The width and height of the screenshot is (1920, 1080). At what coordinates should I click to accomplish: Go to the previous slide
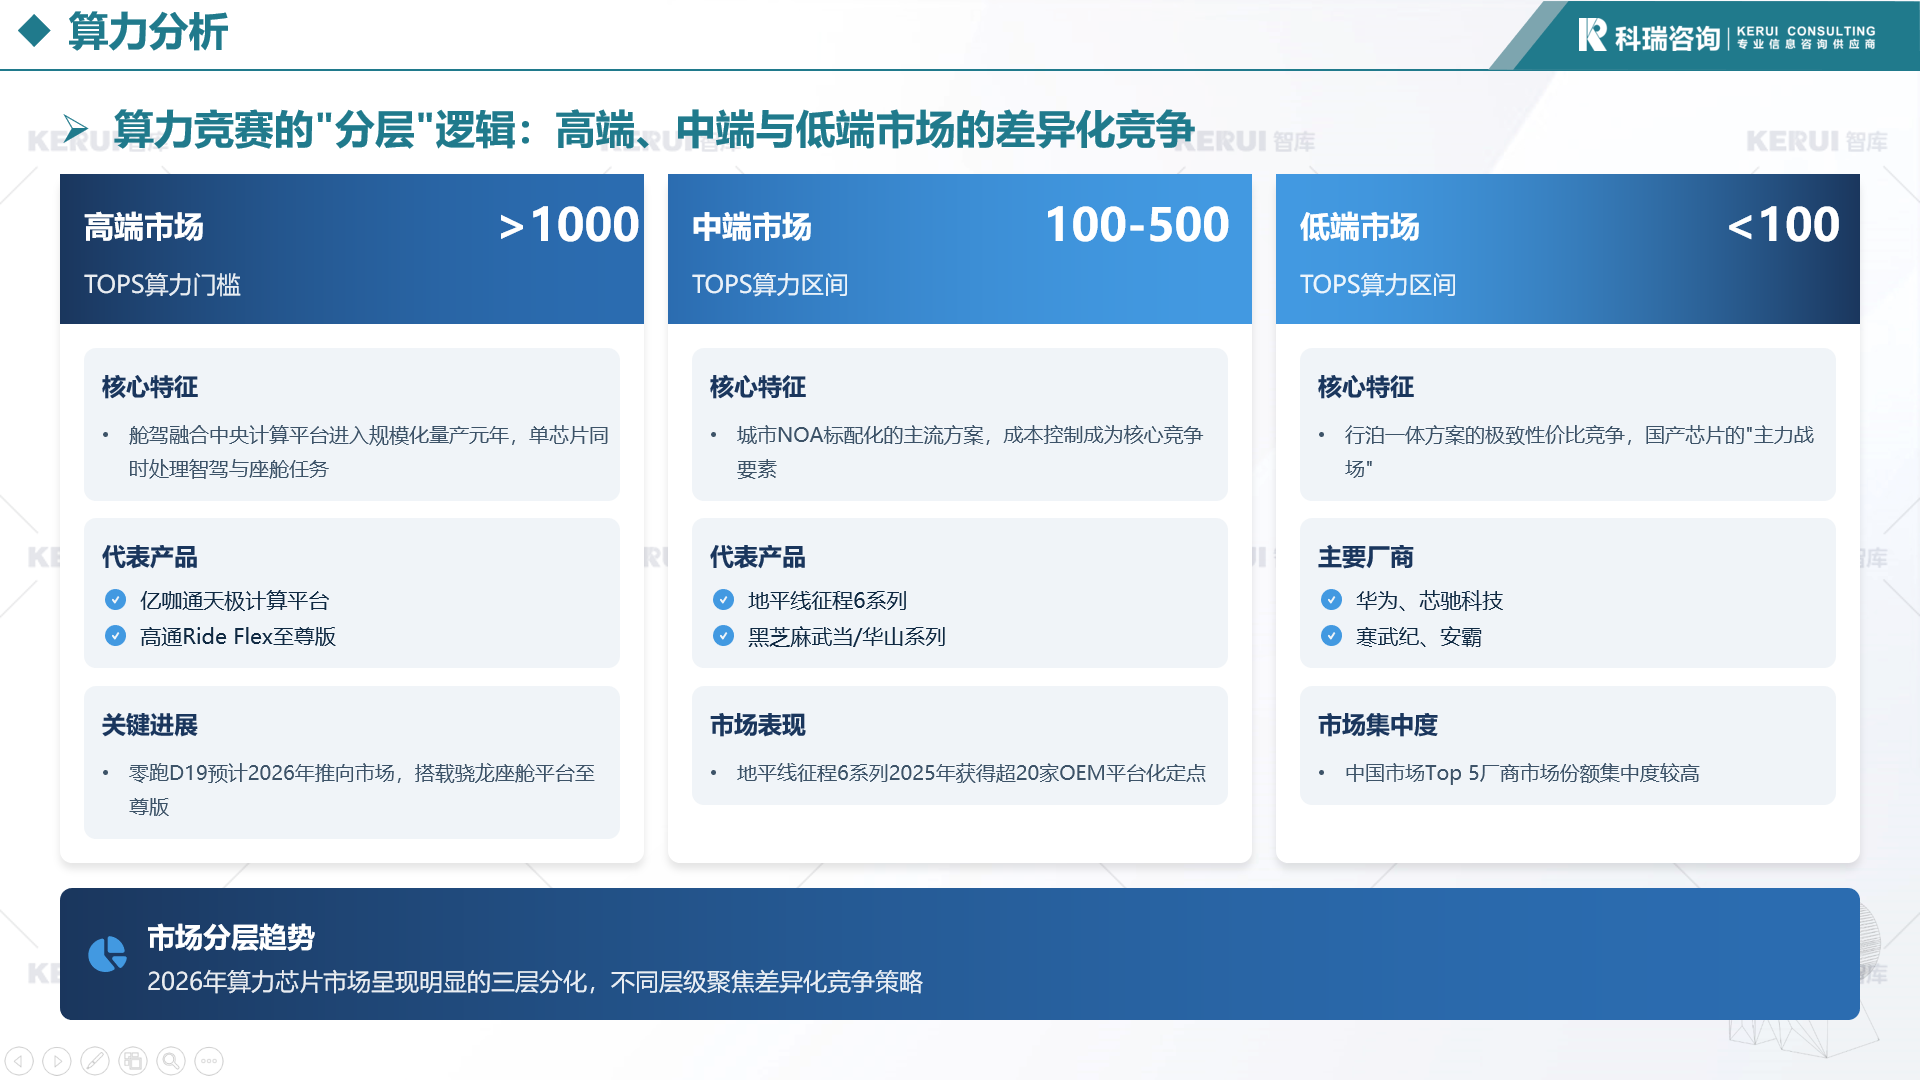coord(19,1060)
